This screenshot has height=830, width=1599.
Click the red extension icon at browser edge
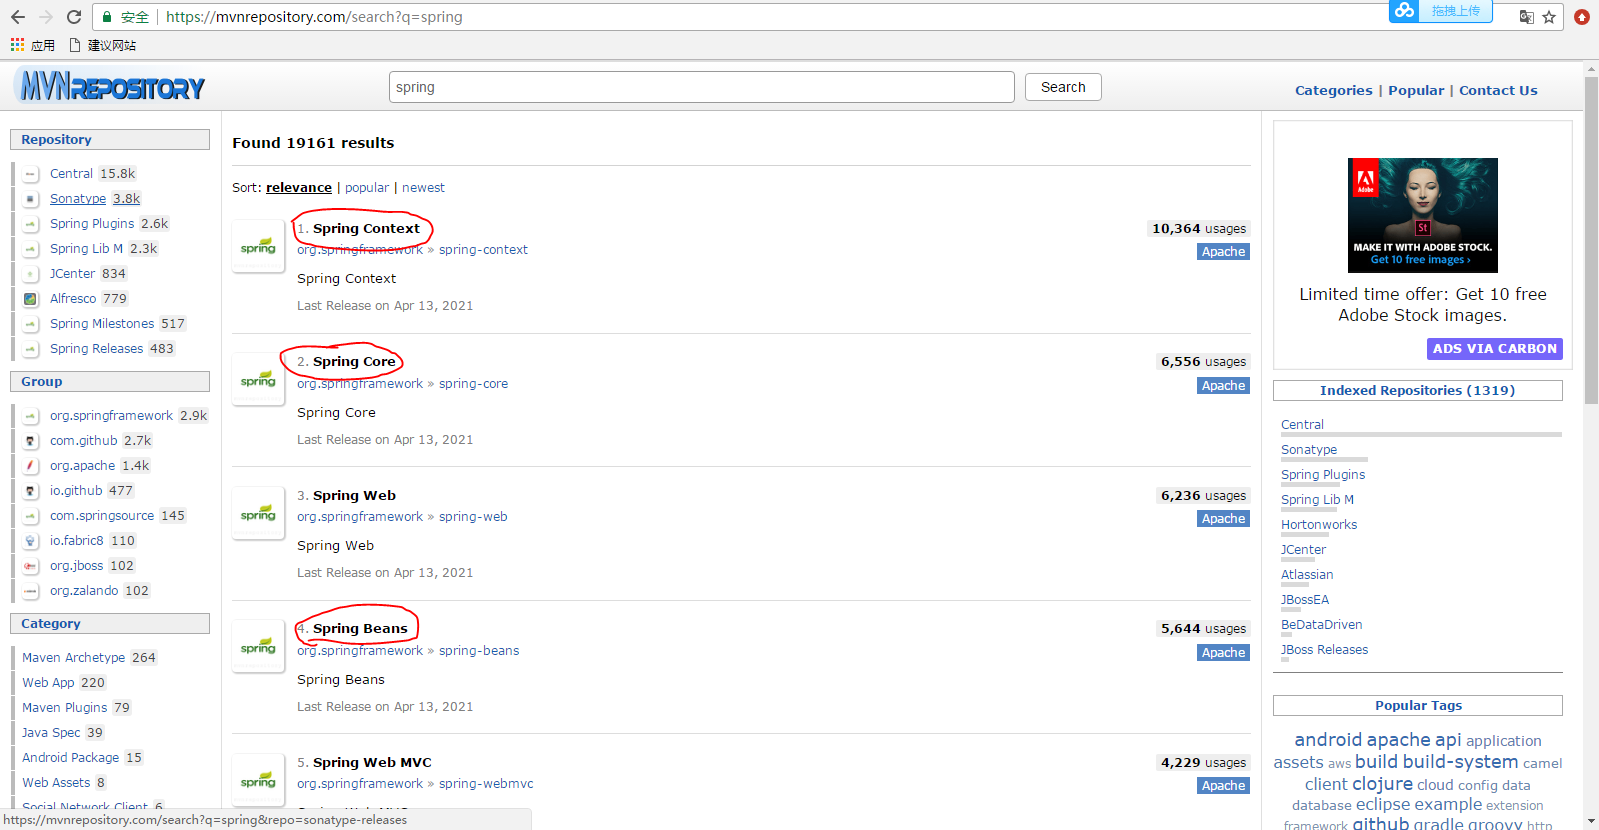point(1582,17)
